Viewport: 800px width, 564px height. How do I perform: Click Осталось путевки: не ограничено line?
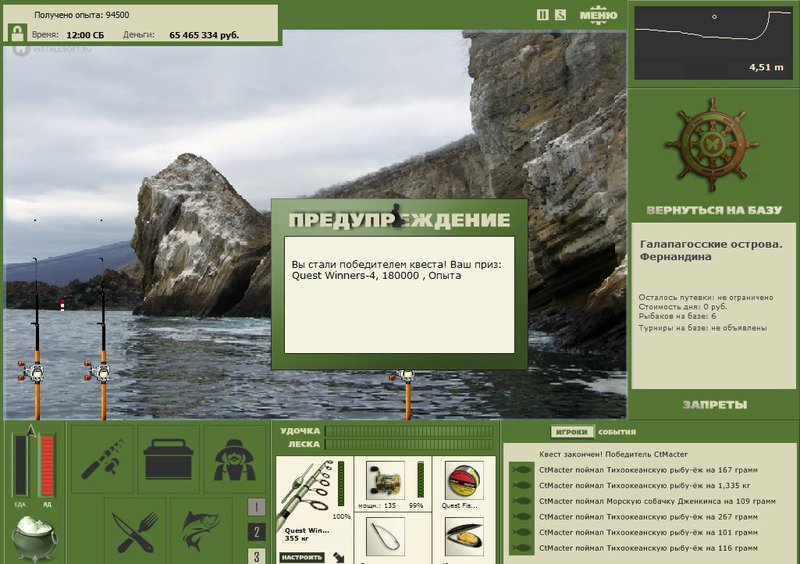706,297
